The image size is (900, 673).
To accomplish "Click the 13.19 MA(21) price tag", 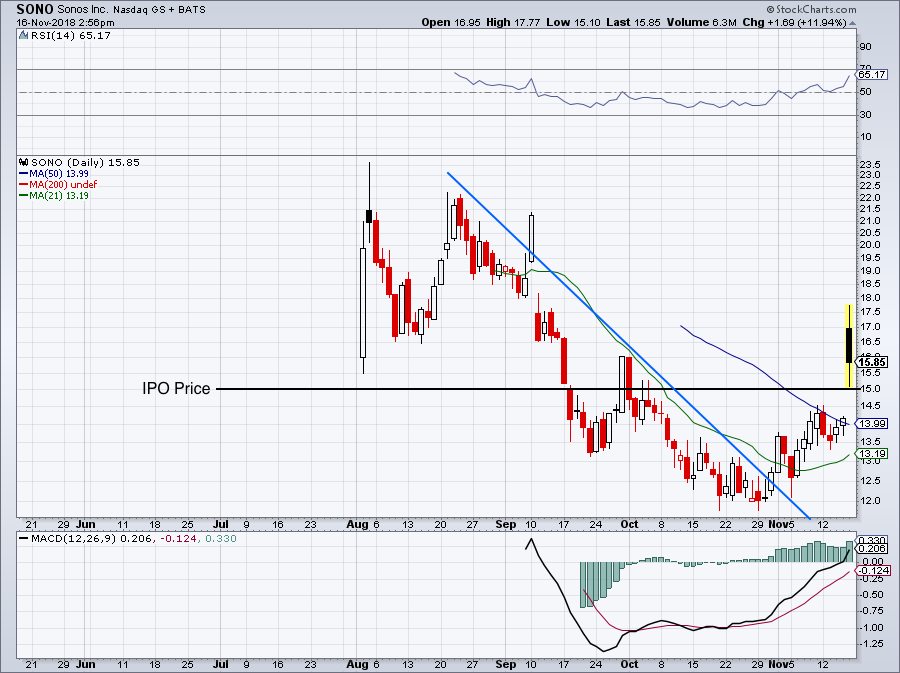I will click(x=872, y=453).
